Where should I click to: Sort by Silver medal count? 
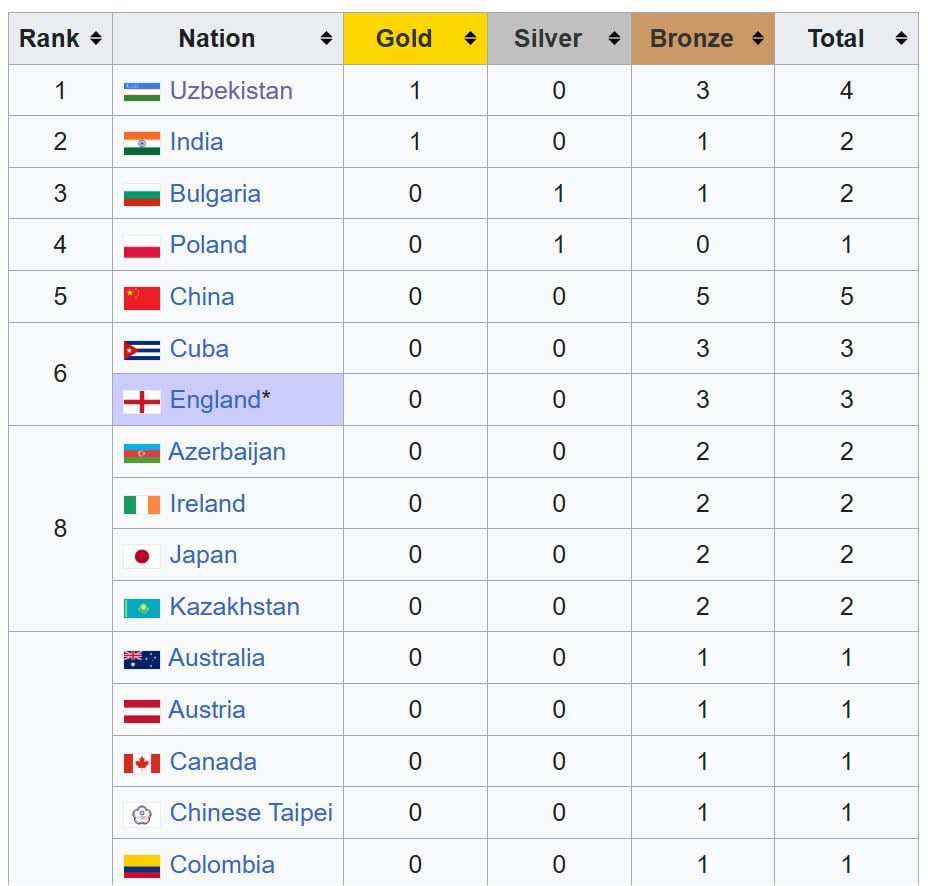[614, 39]
